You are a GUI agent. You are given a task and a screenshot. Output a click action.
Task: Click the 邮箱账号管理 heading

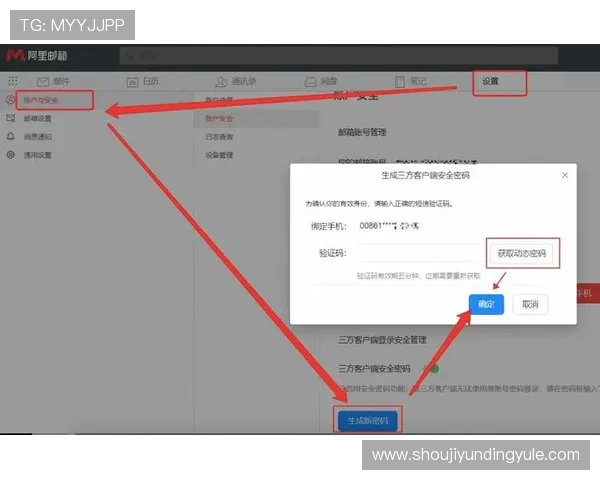[x=362, y=132]
